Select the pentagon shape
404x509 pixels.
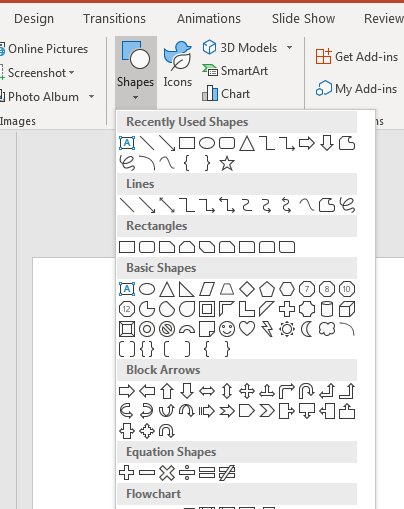267,289
